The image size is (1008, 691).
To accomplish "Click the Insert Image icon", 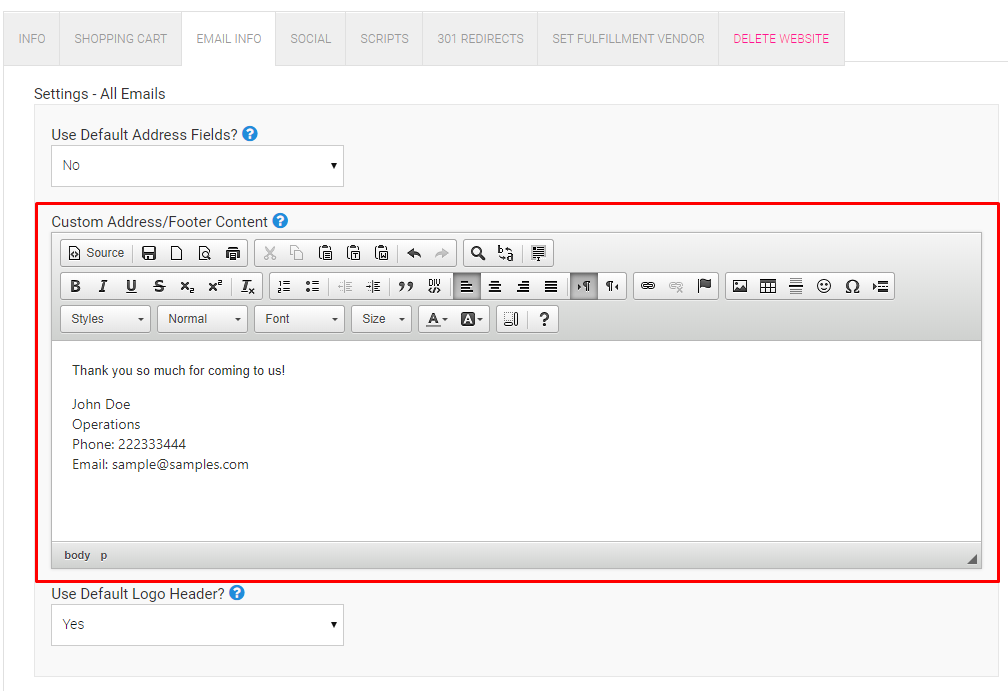I will pos(740,287).
